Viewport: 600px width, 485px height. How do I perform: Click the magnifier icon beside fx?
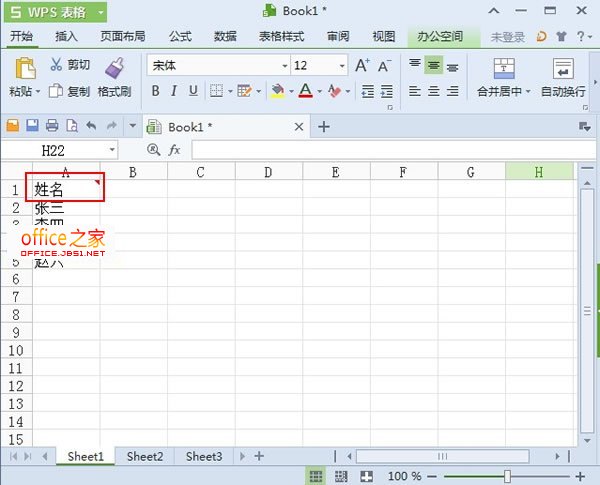(x=153, y=150)
